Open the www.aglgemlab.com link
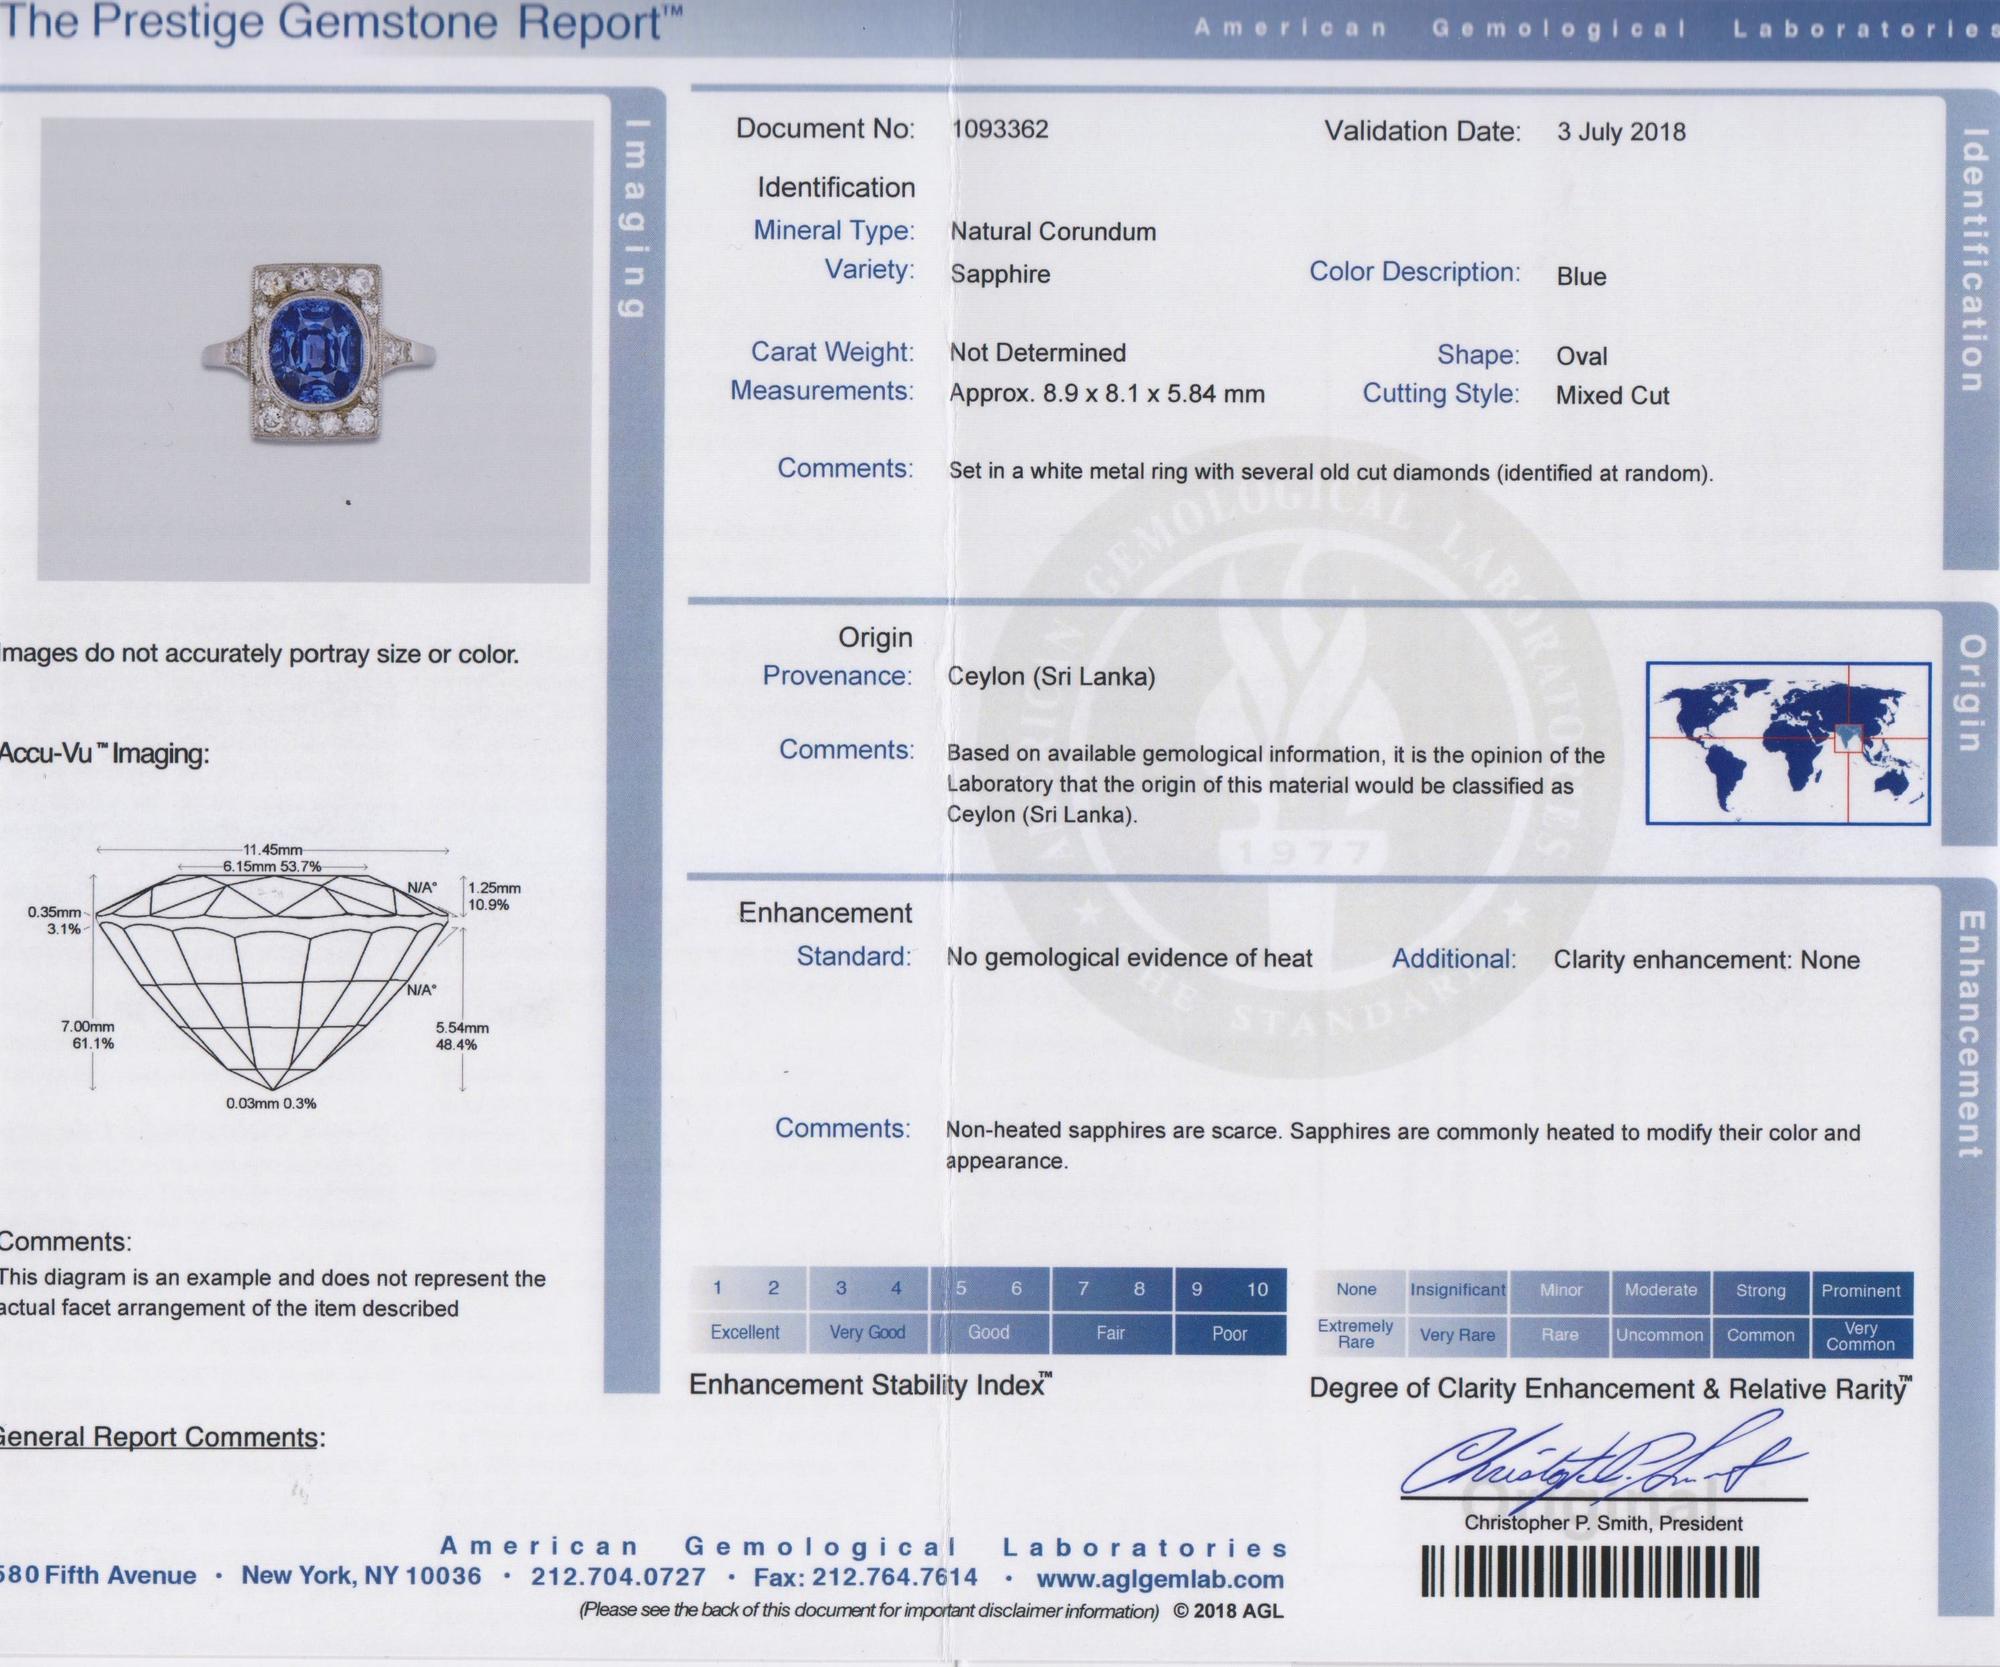2000x1667 pixels. click(1160, 1579)
